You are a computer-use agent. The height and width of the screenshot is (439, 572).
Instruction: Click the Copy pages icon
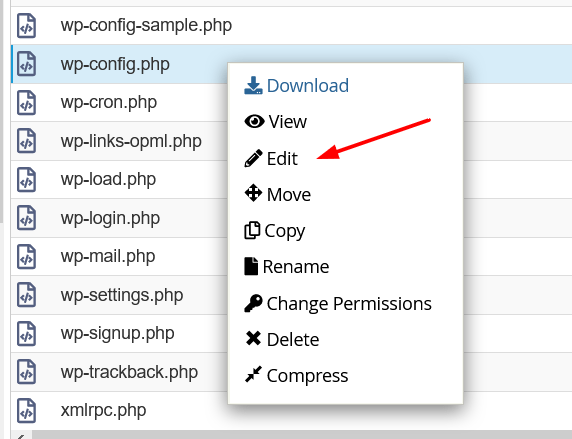[252, 230]
